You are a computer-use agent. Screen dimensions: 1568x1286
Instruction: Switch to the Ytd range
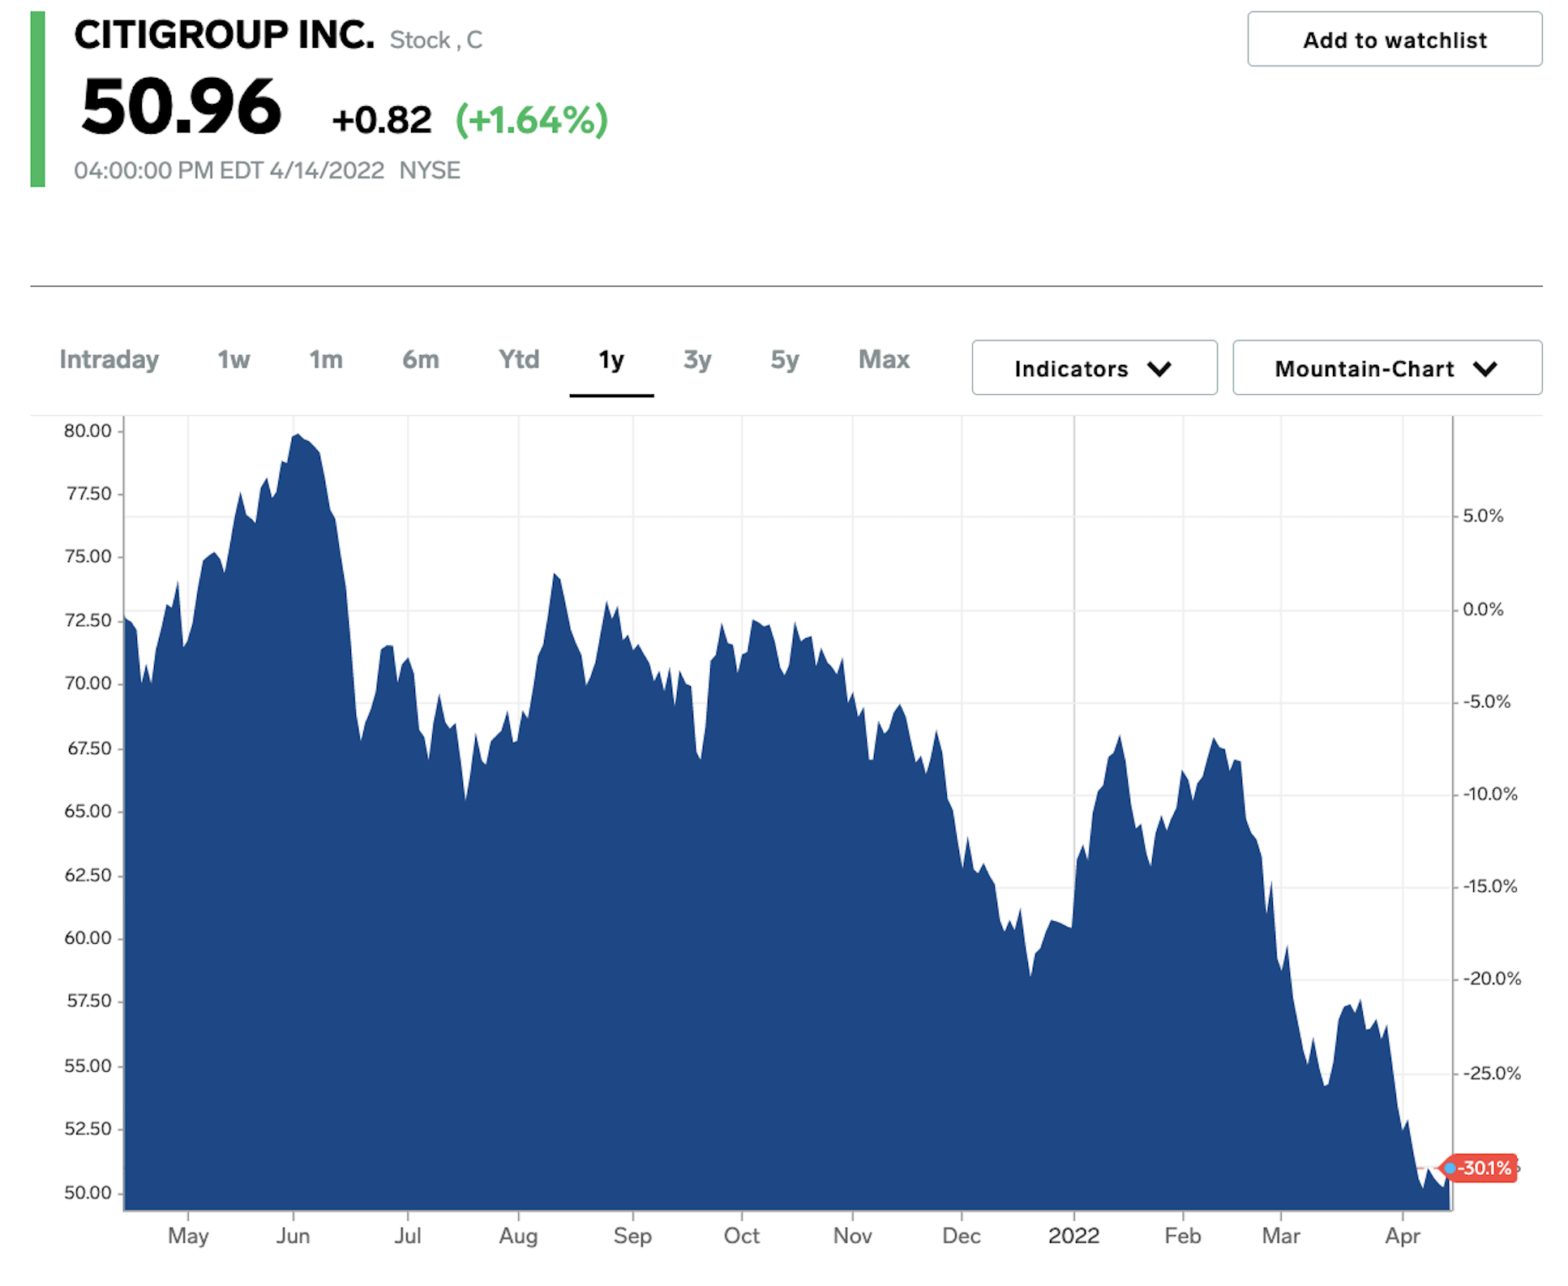(x=518, y=359)
